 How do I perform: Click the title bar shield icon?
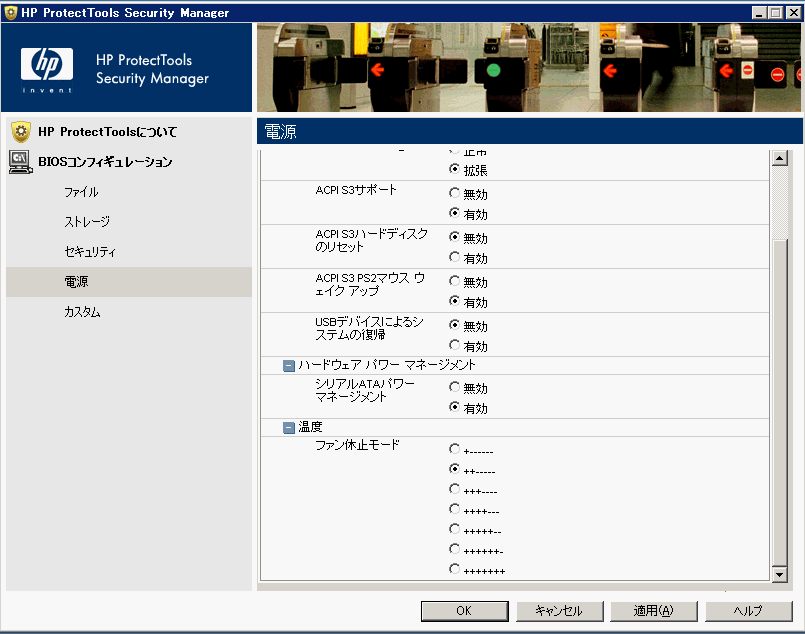(x=10, y=12)
